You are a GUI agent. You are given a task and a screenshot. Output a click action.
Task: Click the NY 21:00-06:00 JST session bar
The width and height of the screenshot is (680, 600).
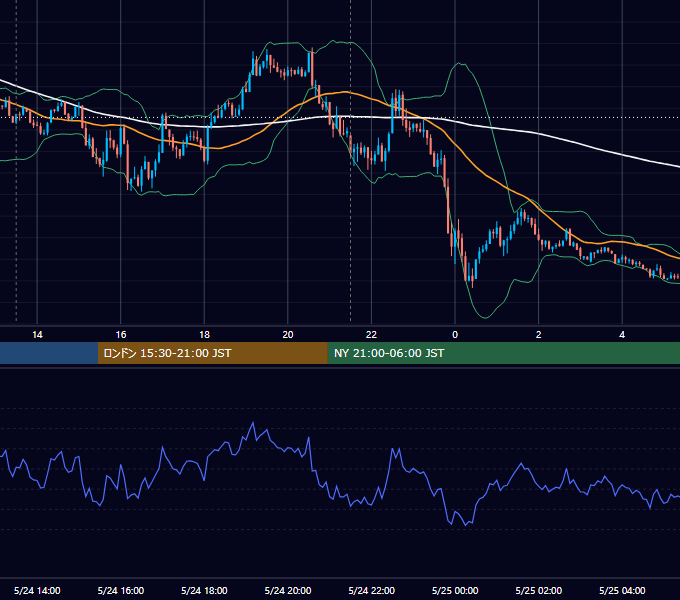(503, 353)
